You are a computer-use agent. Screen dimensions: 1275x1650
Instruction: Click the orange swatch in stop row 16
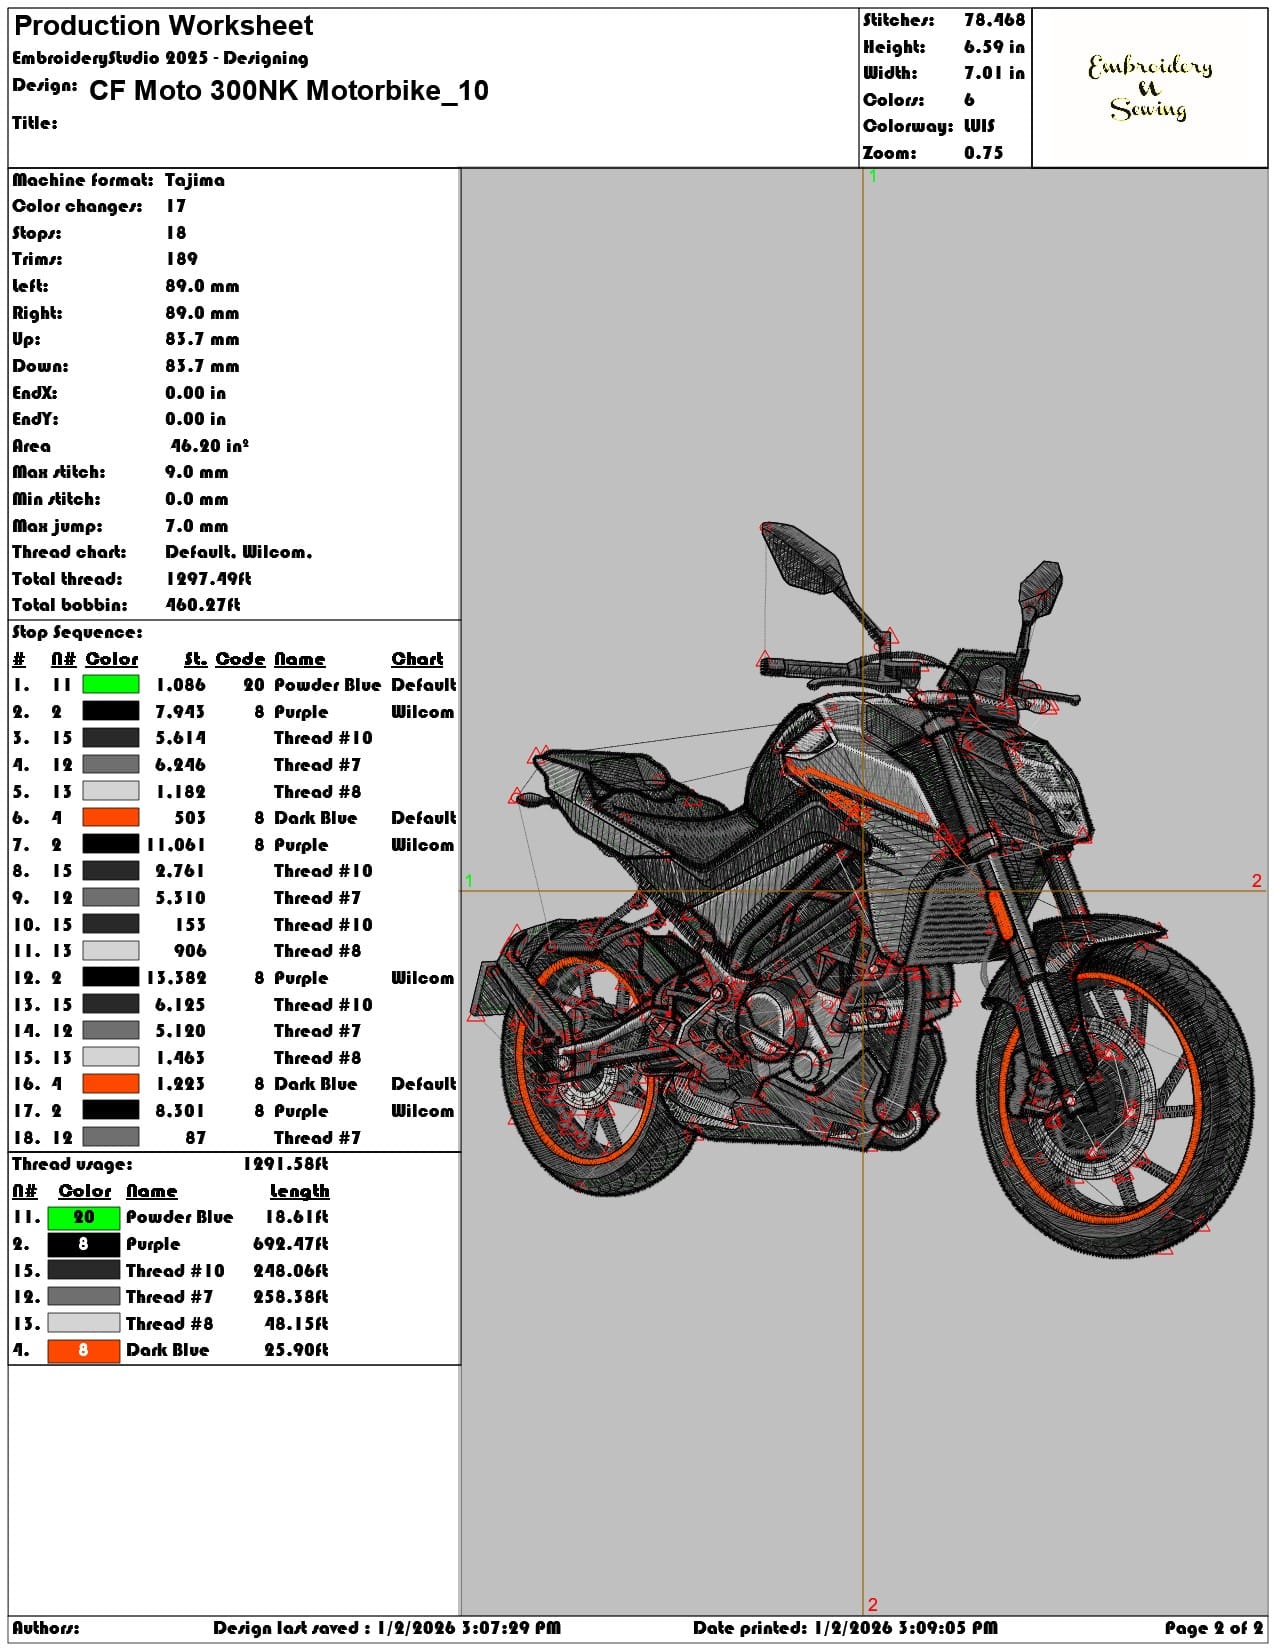(110, 1084)
